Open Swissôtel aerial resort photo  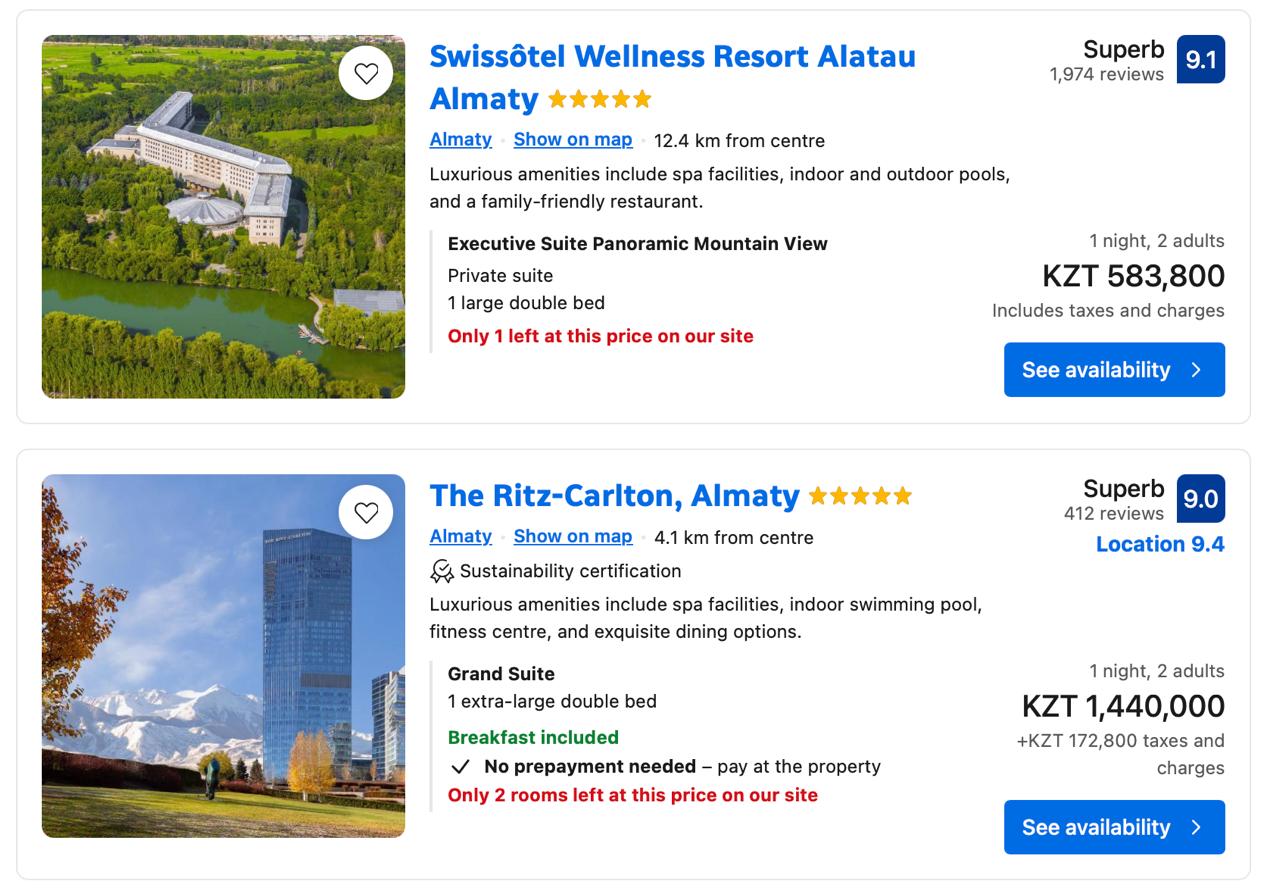(223, 217)
